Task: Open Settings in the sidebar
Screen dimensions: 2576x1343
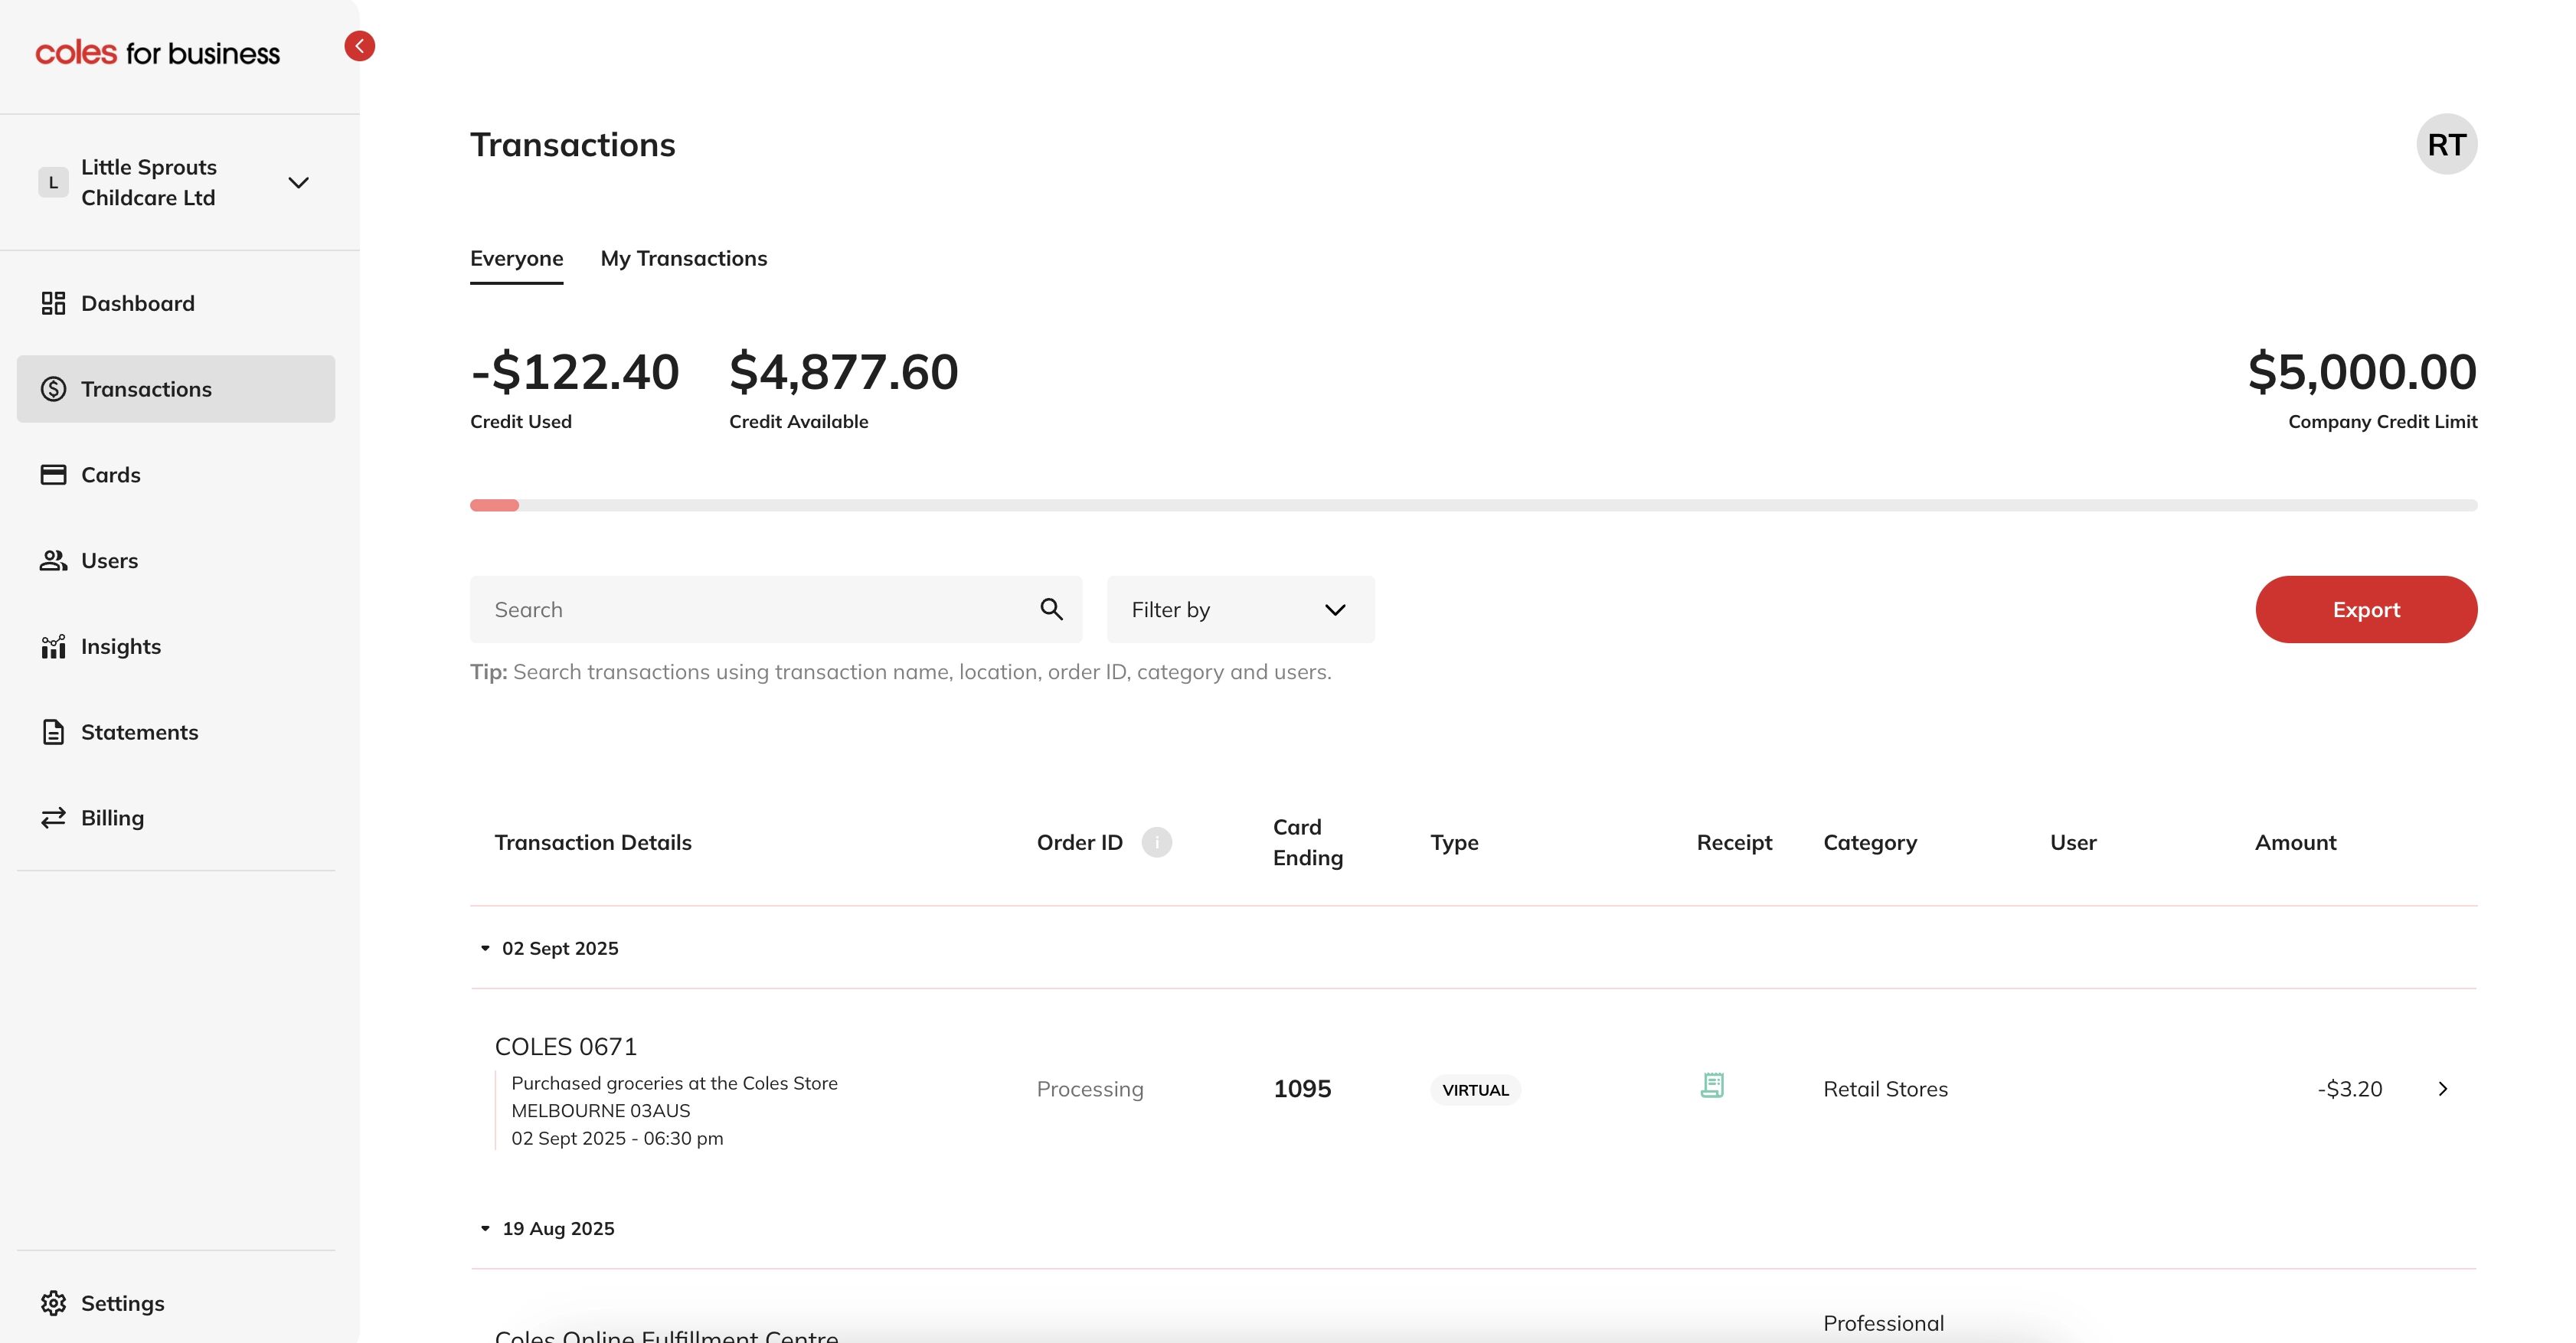Action: click(176, 1303)
